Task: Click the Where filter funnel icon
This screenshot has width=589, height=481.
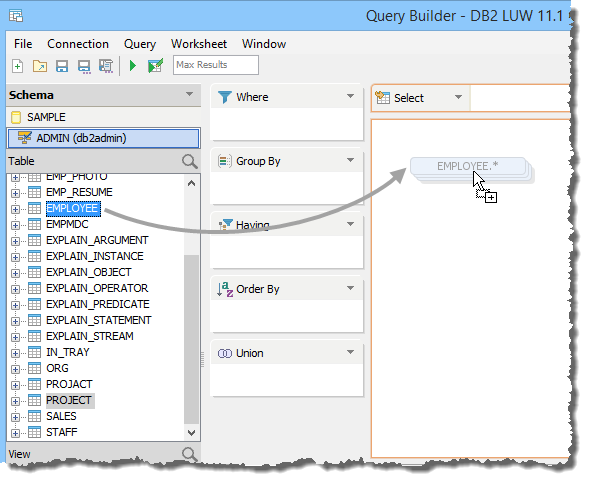Action: click(225, 97)
